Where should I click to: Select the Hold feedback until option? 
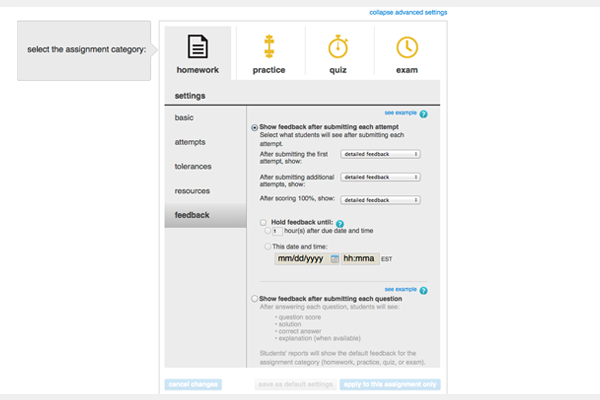tap(263, 222)
